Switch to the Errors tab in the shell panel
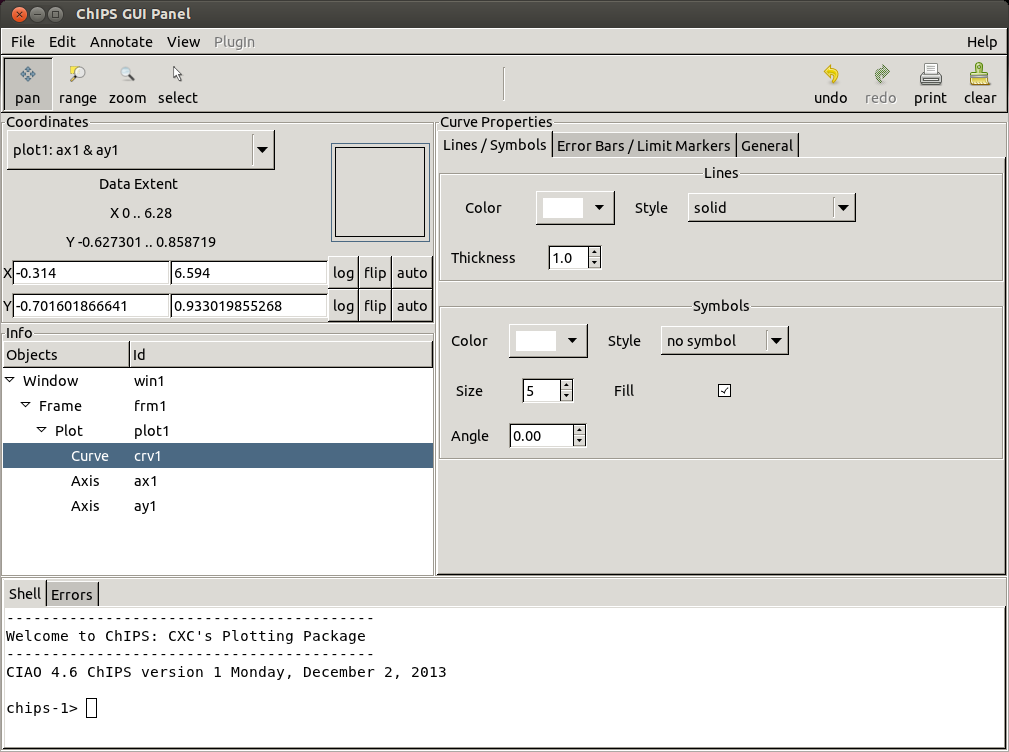 (x=71, y=594)
